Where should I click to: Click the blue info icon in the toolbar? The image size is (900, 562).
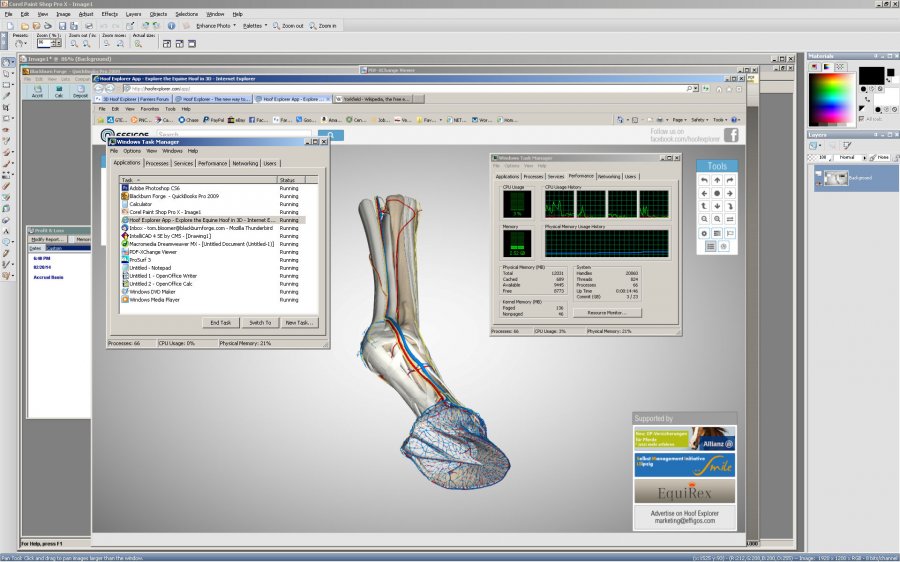click(x=171, y=26)
